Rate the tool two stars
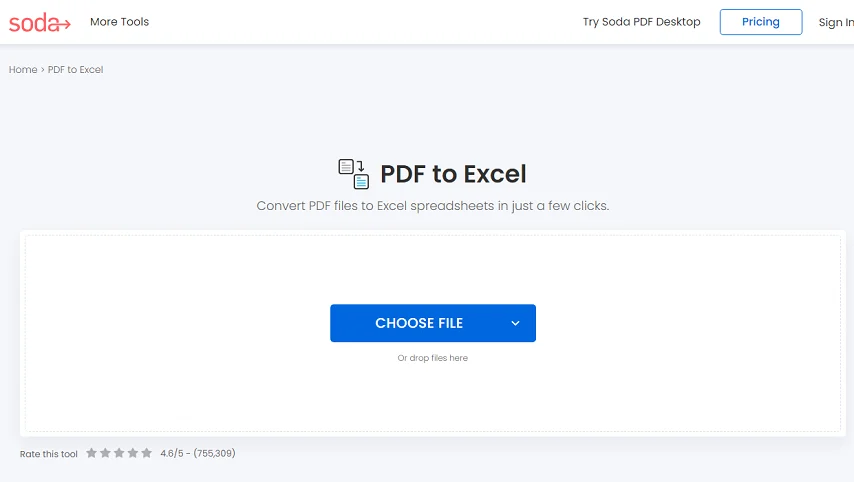The width and height of the screenshot is (854, 482). (x=105, y=453)
